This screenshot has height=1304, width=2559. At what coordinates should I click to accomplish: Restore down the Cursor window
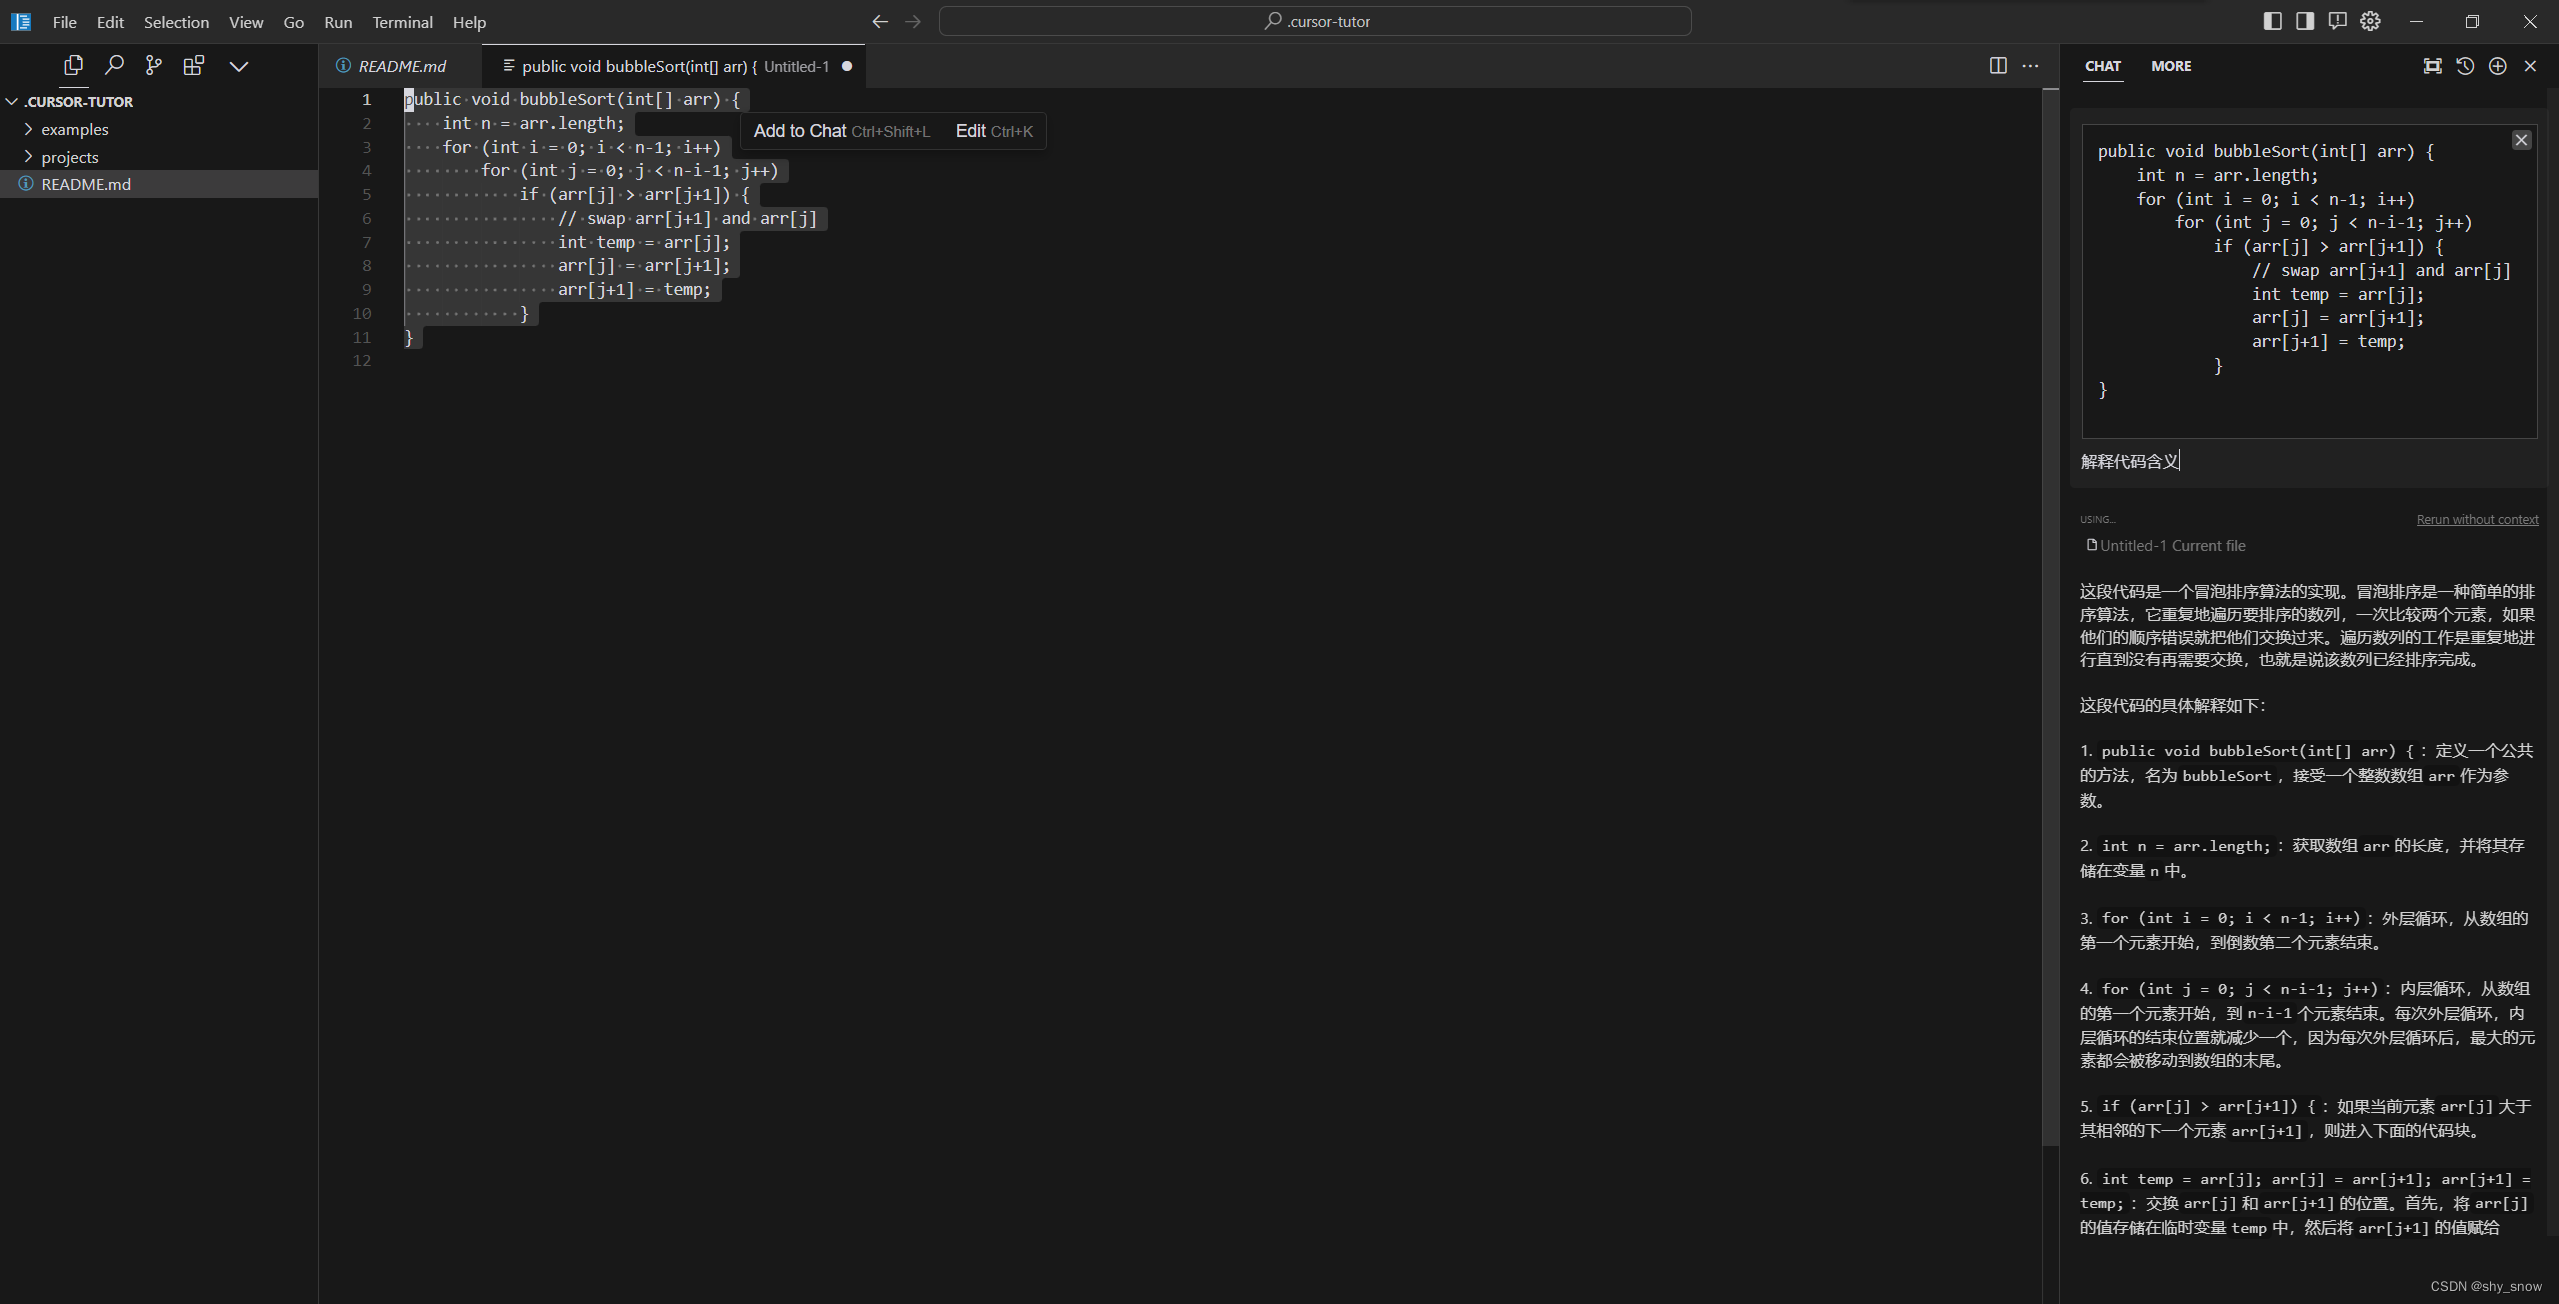(x=2472, y=21)
